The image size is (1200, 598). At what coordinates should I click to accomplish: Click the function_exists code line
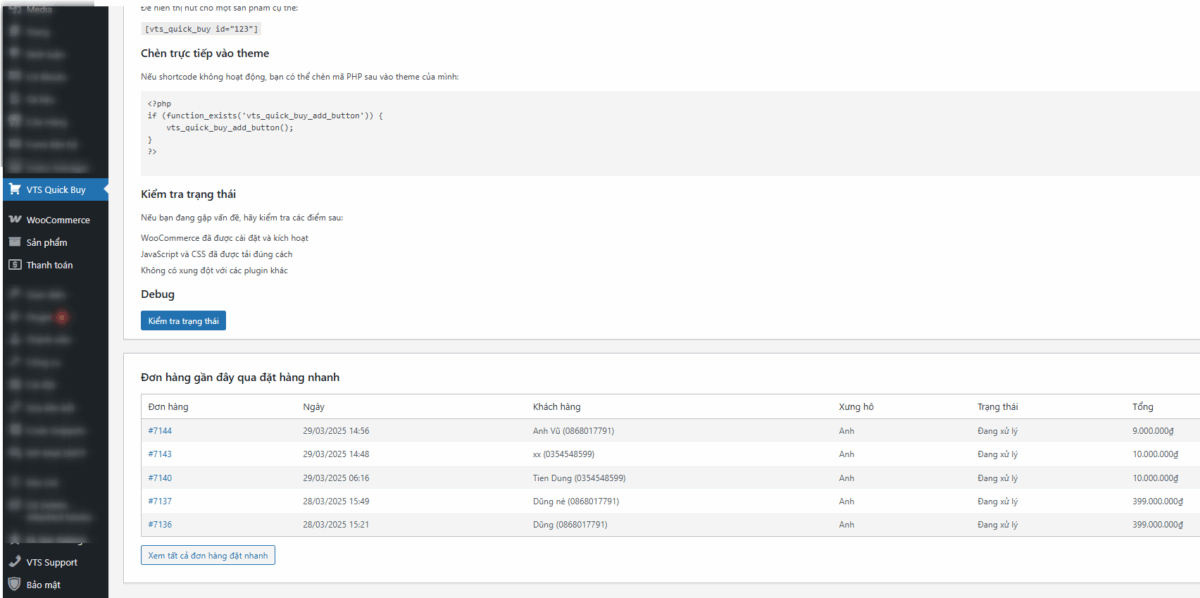tap(265, 116)
